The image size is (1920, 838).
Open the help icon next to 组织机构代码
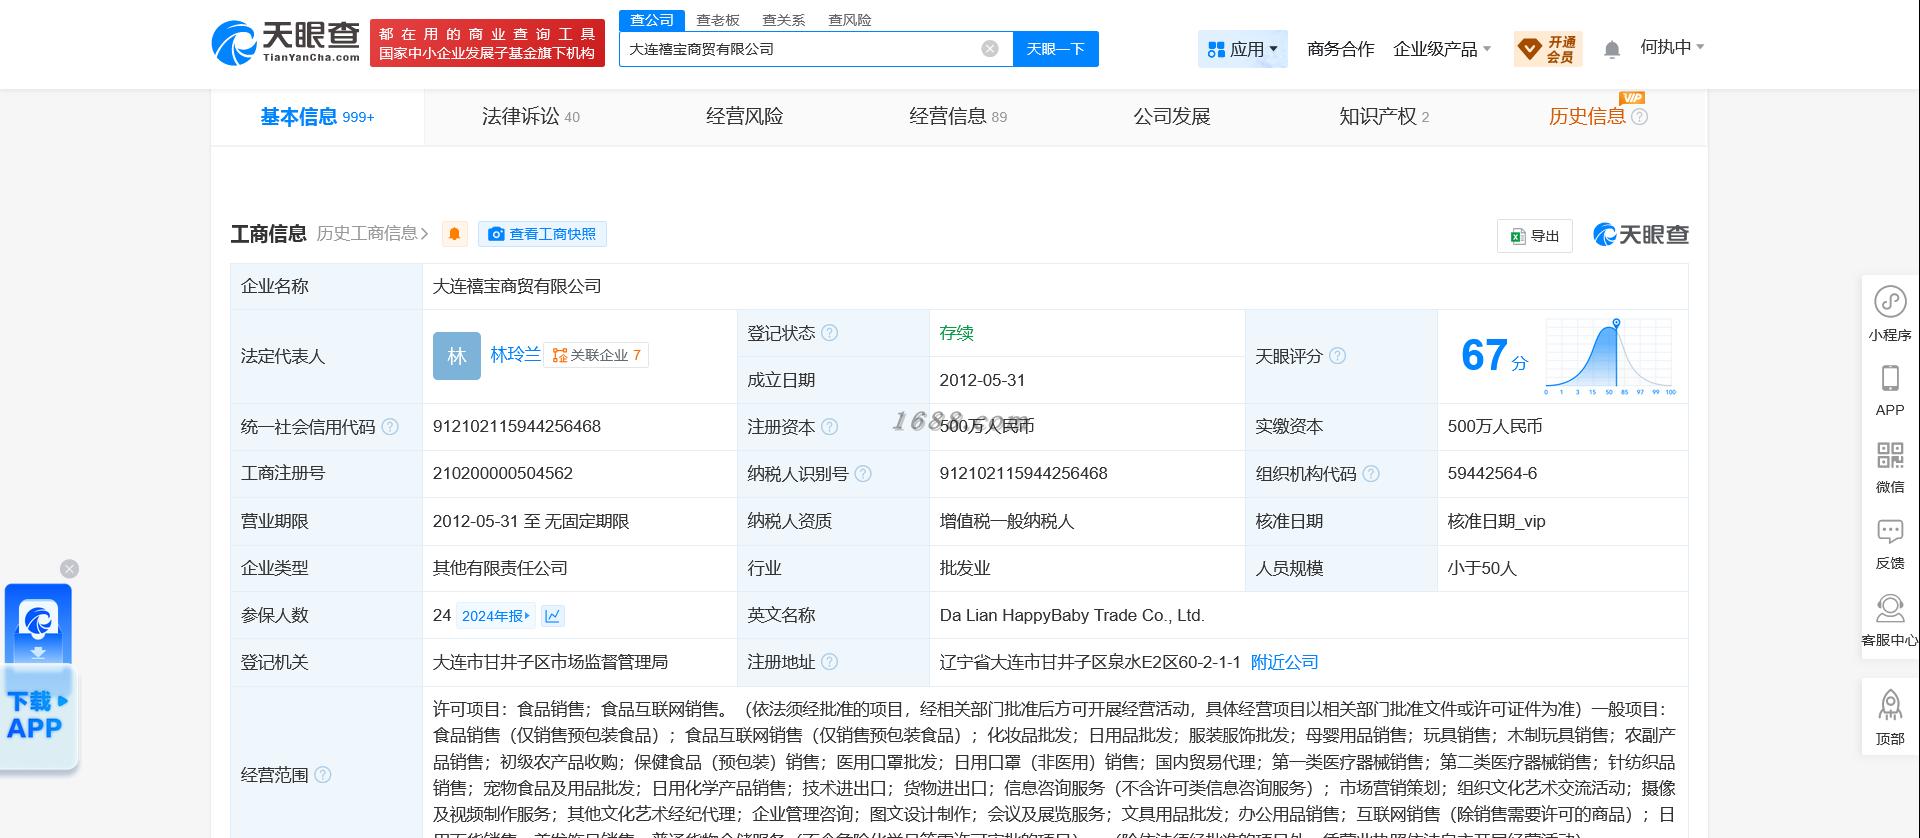pos(1371,474)
